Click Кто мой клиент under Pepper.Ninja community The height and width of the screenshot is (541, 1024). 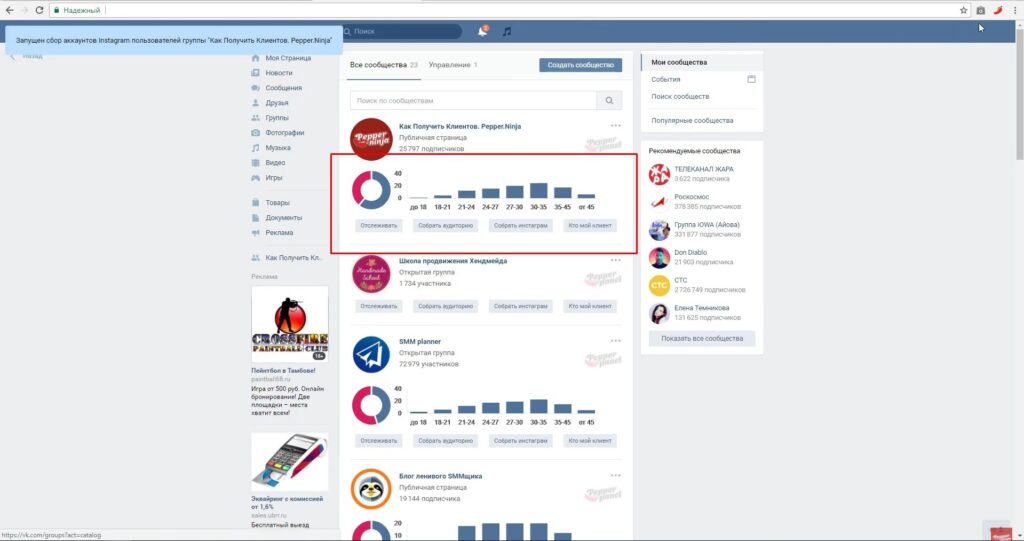coord(590,225)
